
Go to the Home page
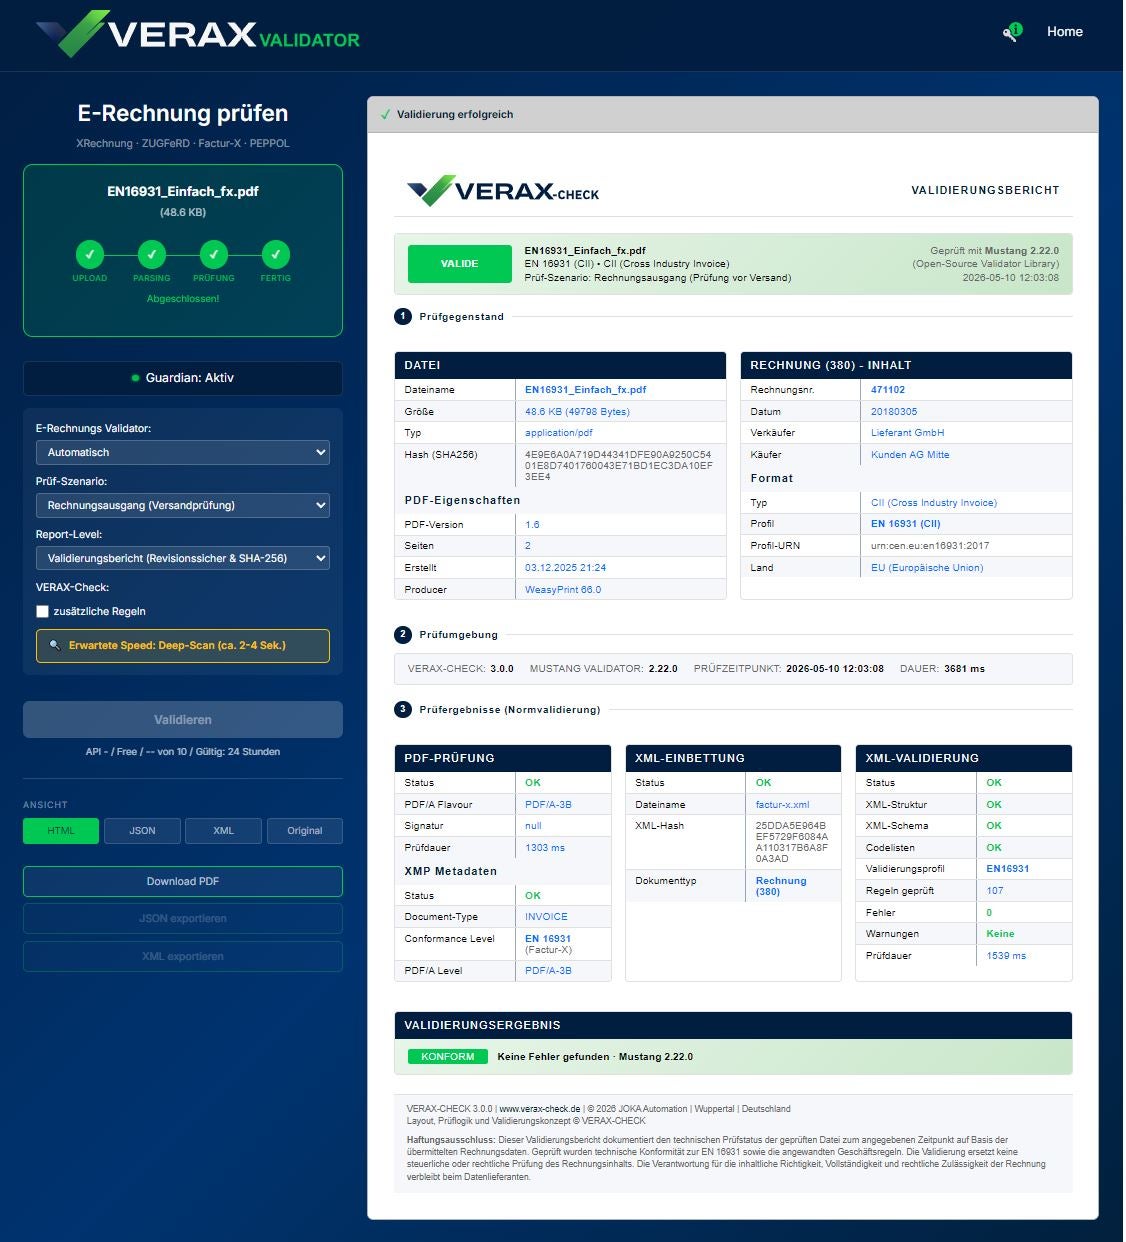pos(1064,32)
